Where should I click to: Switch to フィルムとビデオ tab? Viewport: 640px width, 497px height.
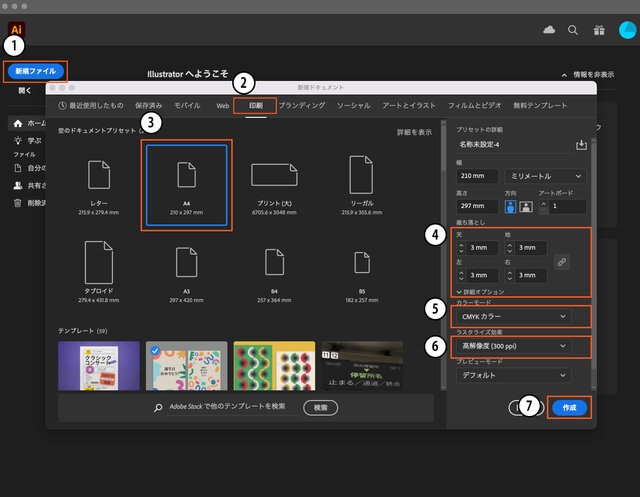pos(474,106)
